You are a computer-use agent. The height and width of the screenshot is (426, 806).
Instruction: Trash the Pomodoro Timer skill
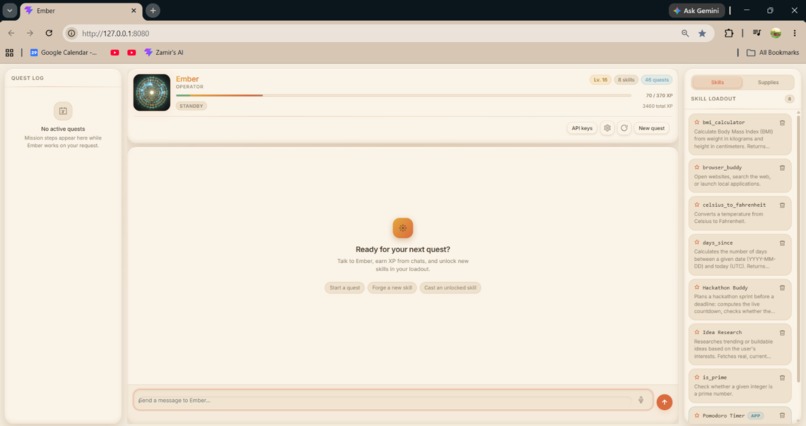[782, 415]
